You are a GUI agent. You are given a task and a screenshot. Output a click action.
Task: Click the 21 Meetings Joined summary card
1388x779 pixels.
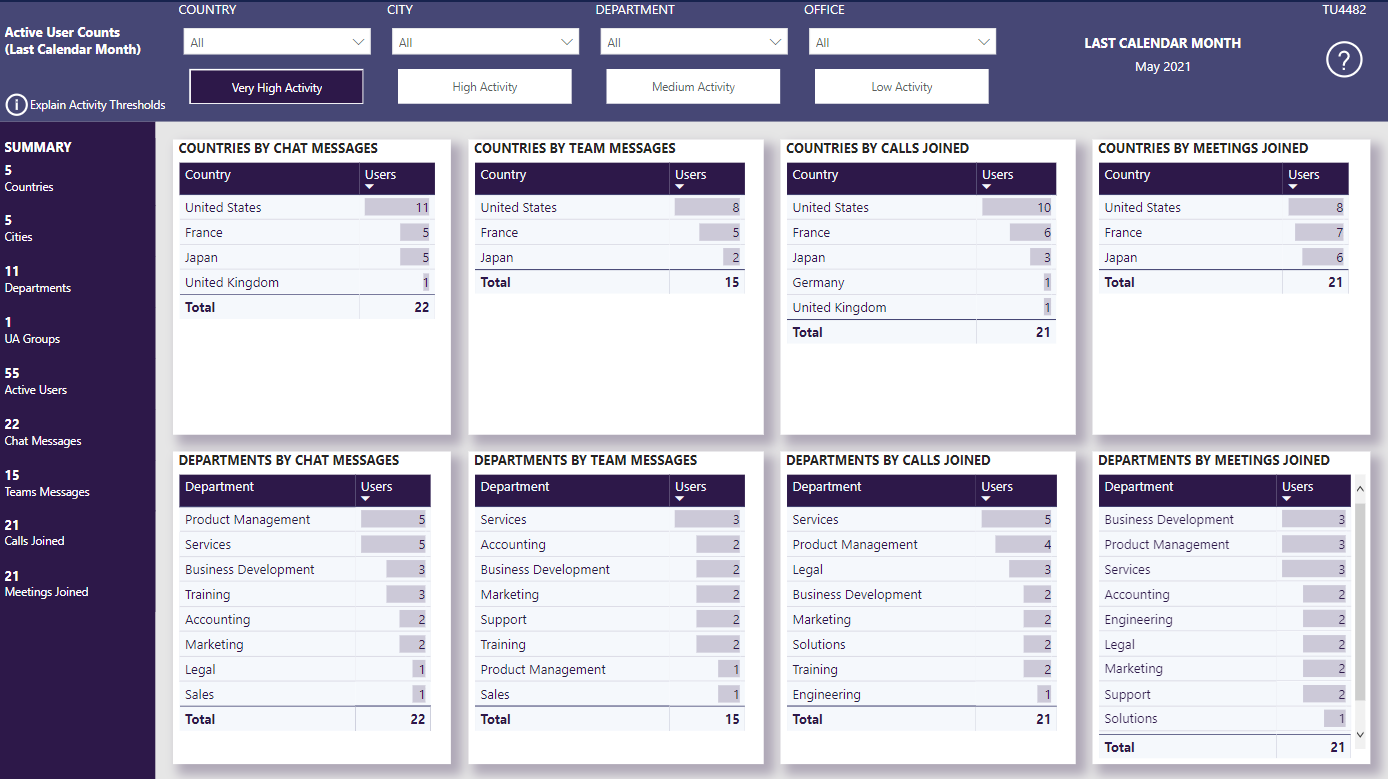(46, 584)
